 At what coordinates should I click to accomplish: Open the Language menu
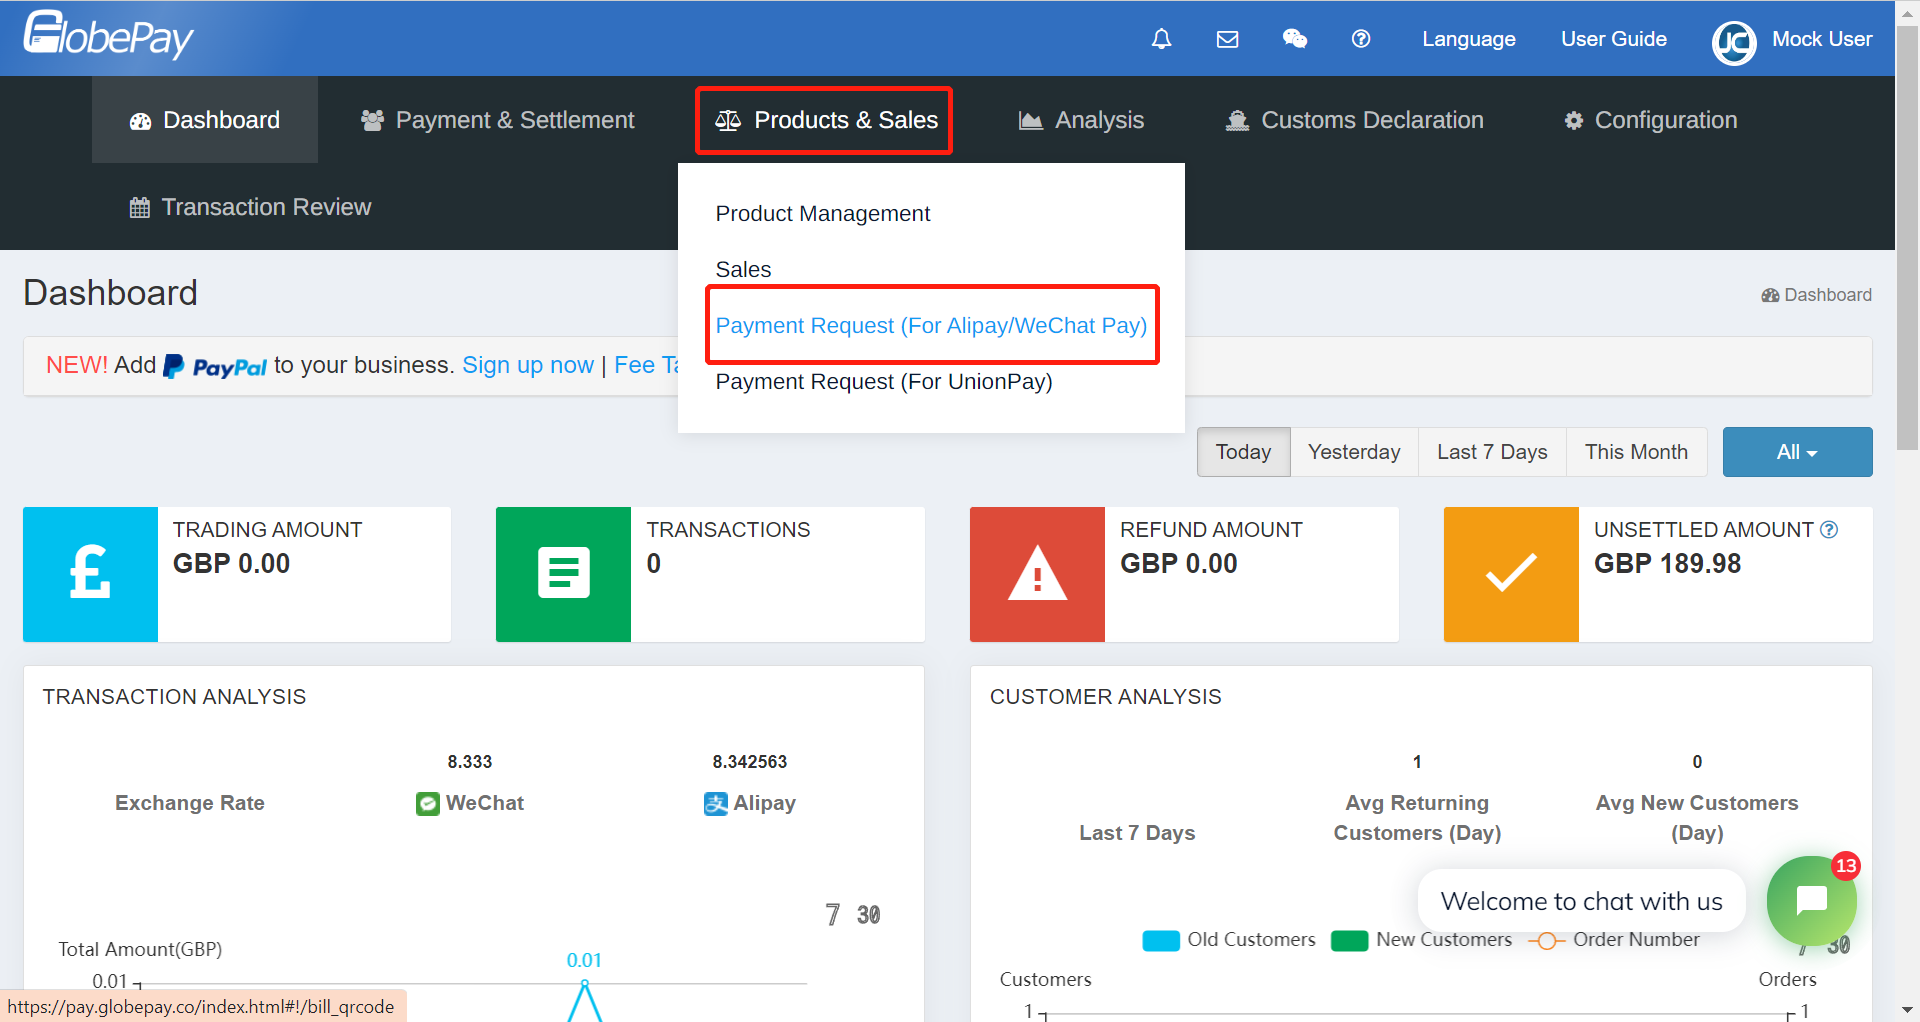(x=1468, y=39)
